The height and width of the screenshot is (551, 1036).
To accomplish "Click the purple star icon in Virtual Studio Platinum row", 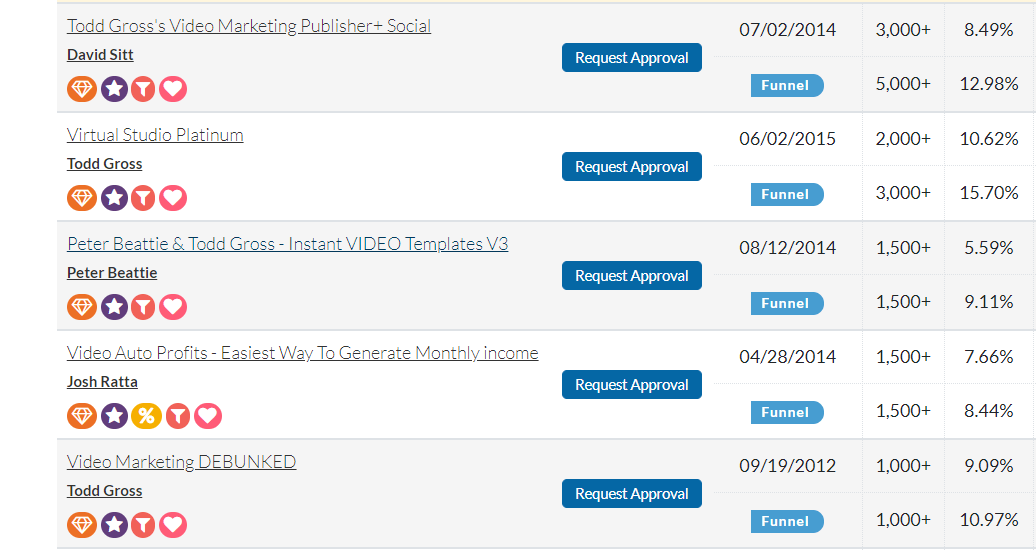I will pyautogui.click(x=114, y=198).
